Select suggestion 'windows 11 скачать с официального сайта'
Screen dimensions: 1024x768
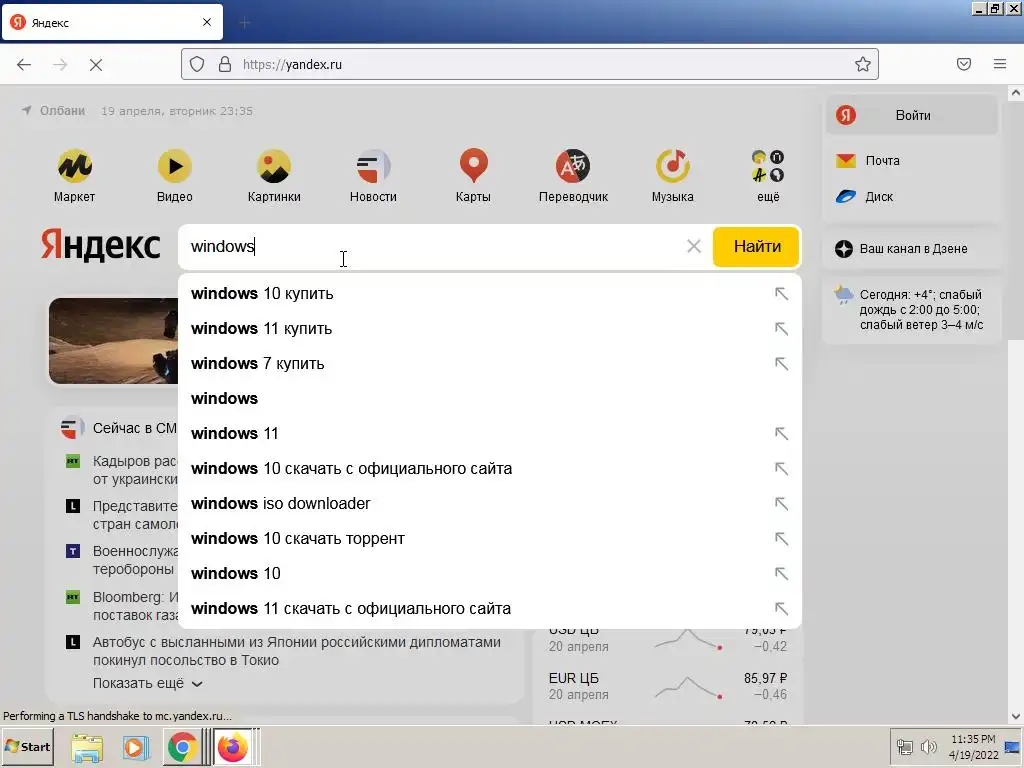351,609
